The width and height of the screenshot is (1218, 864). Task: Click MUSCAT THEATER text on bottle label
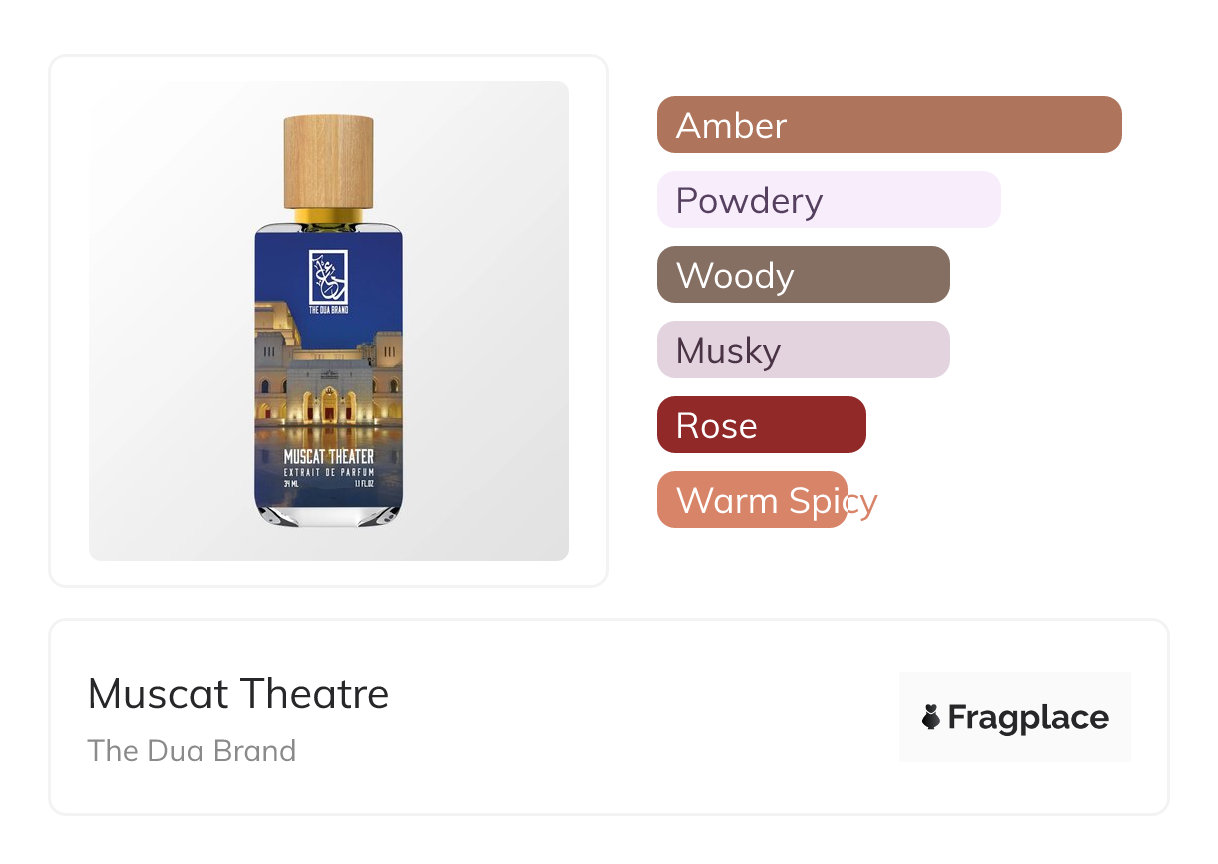[x=329, y=458]
